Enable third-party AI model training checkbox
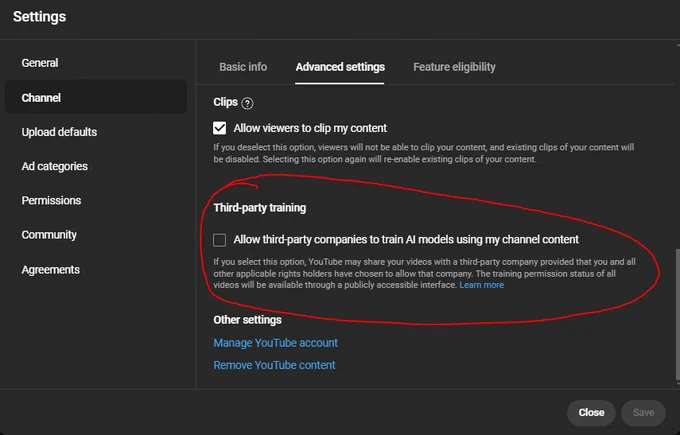Screen dimensions: 680x435 [219, 240]
